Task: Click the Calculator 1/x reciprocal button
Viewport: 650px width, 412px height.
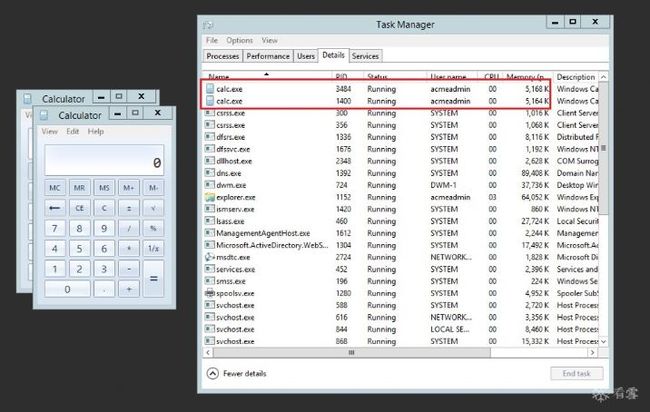Action: (x=153, y=249)
